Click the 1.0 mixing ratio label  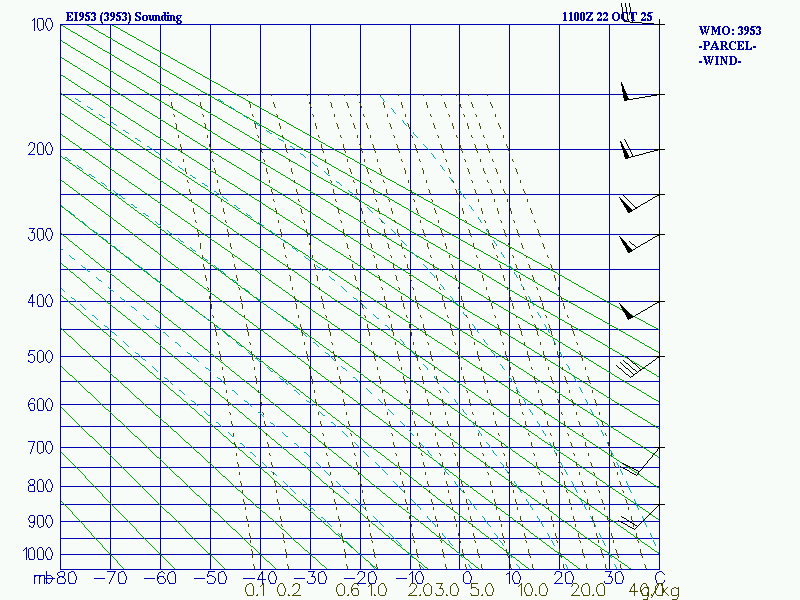(378, 590)
